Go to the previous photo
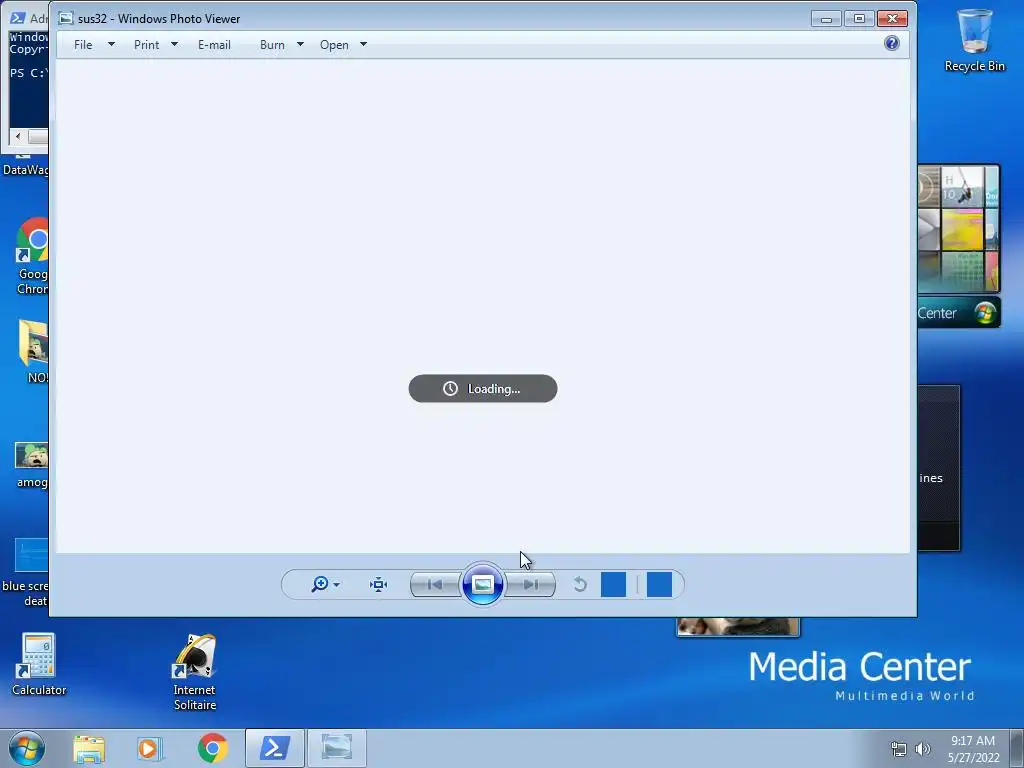1024x768 pixels. (x=435, y=584)
